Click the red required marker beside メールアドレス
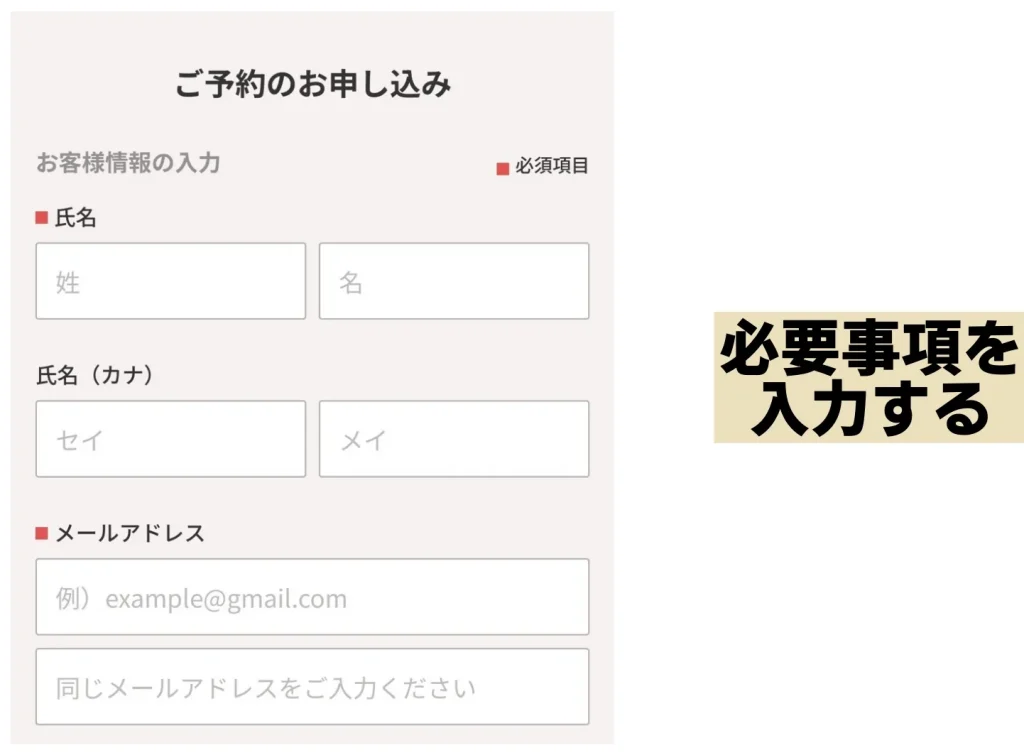Screen dimensions: 1024x755 [42, 534]
